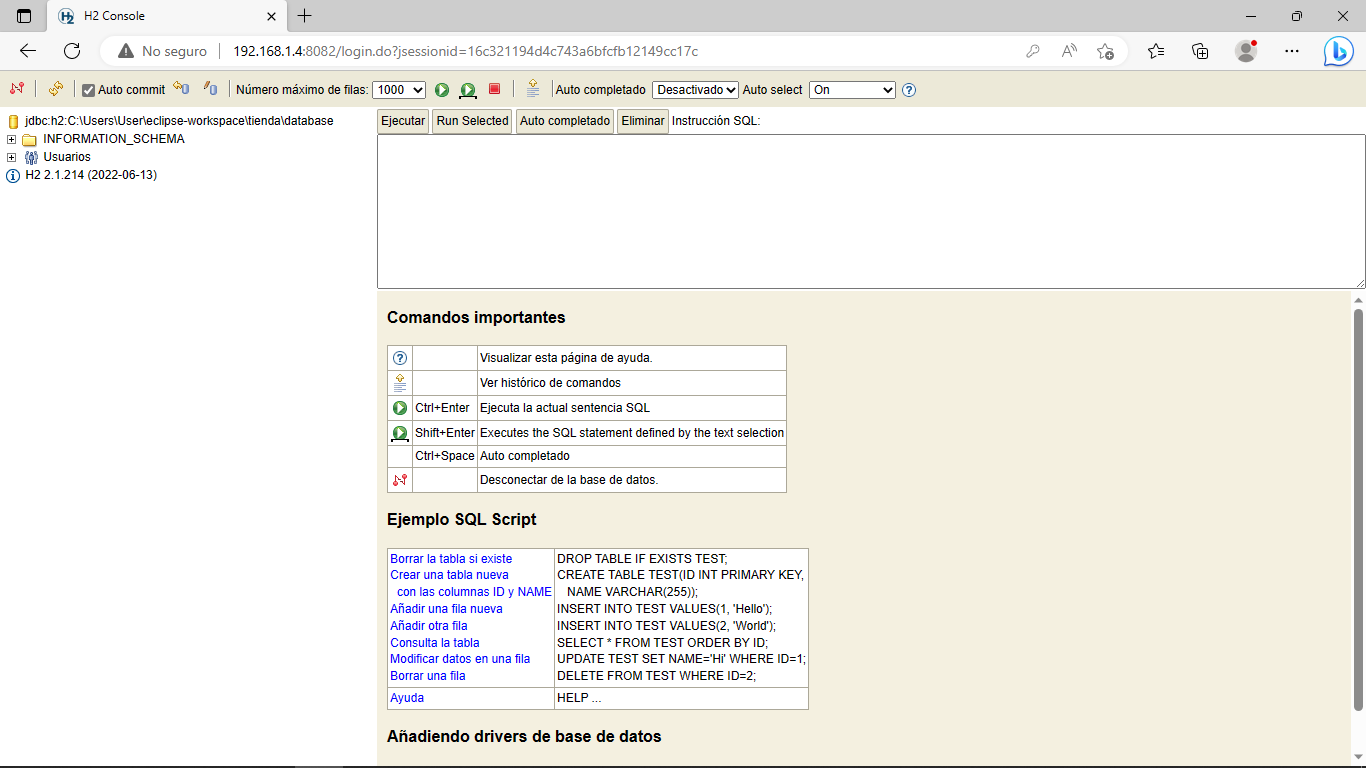Click the green Run icon in toolbar

click(x=442, y=90)
